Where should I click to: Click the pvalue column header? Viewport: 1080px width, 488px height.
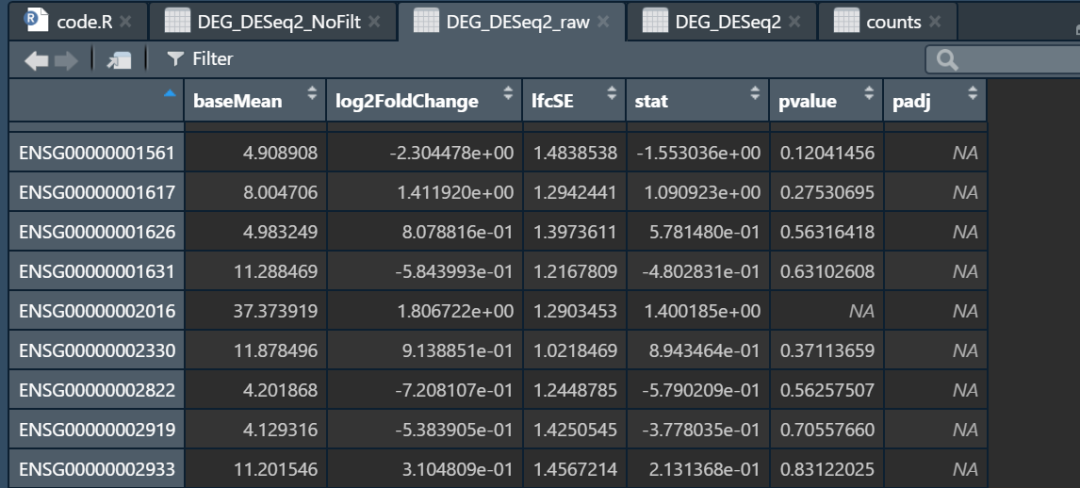coord(827,100)
